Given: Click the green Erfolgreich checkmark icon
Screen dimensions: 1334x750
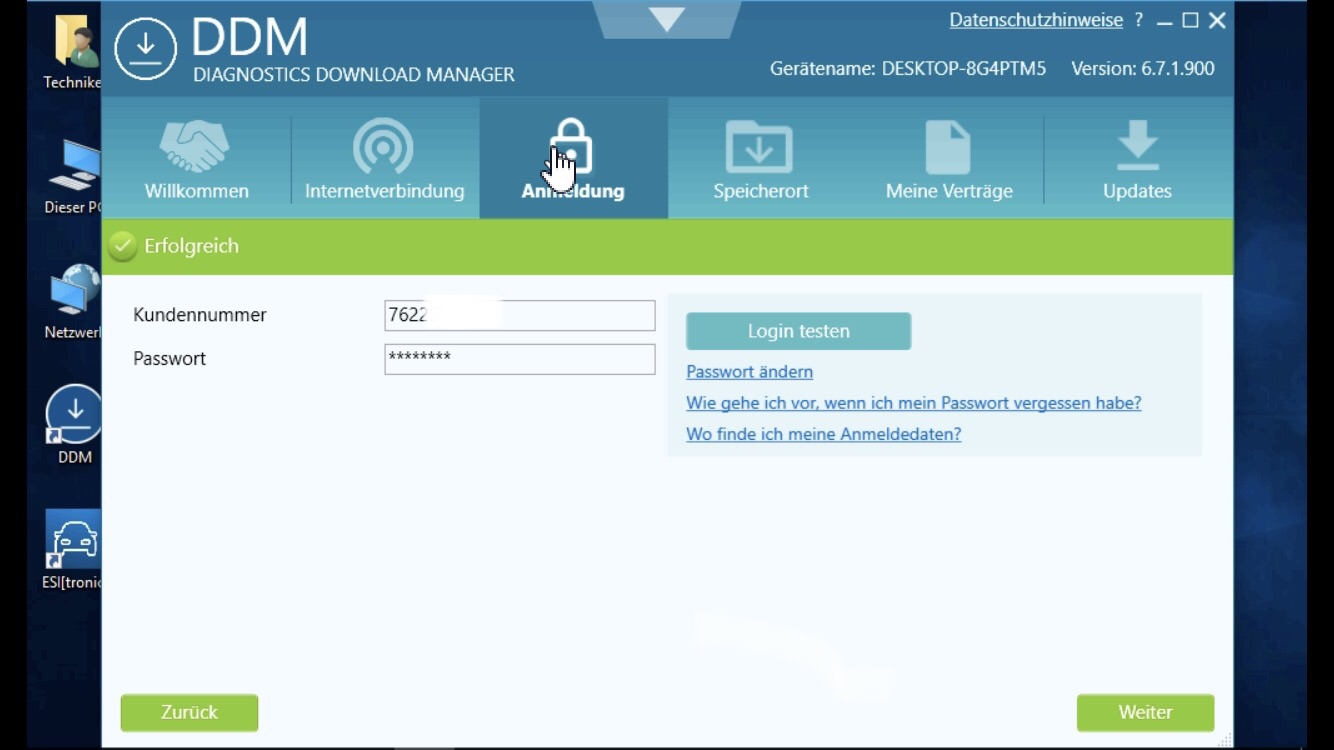Looking at the screenshot, I should (x=122, y=246).
